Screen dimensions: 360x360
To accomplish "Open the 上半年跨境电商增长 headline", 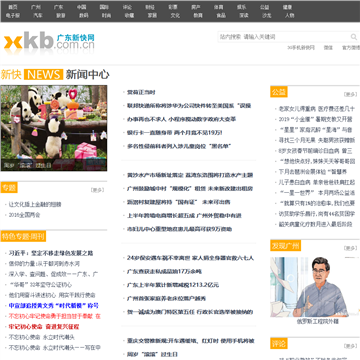I will pos(184,216).
